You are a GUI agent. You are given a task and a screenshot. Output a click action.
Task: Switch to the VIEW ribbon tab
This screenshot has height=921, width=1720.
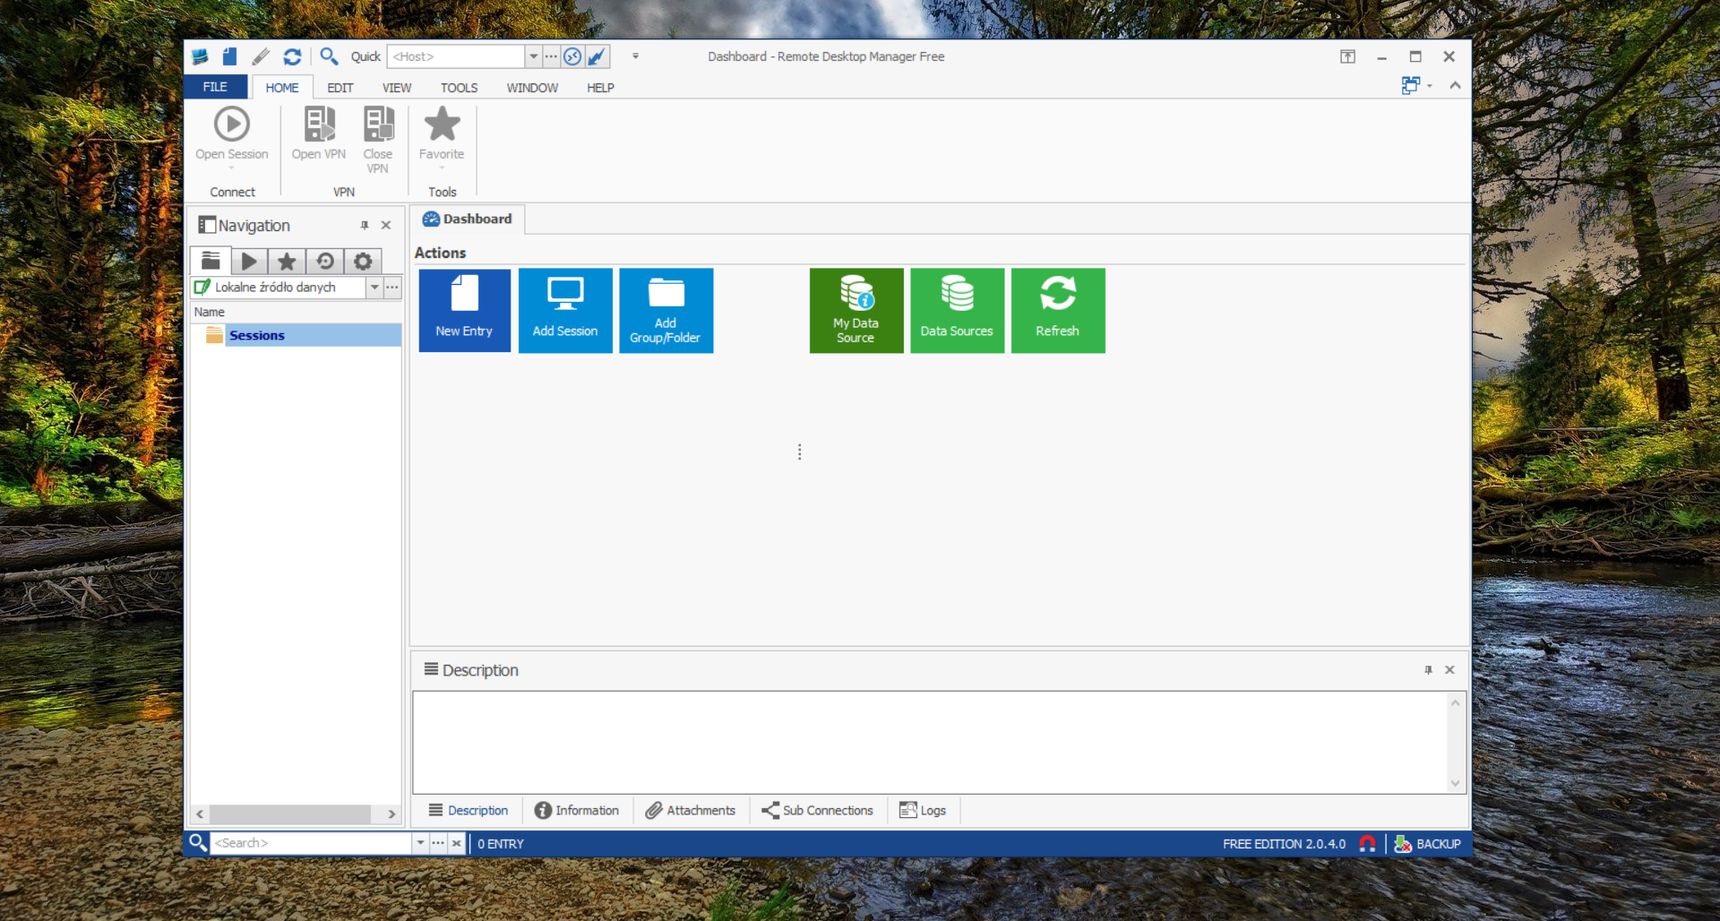[x=397, y=88]
